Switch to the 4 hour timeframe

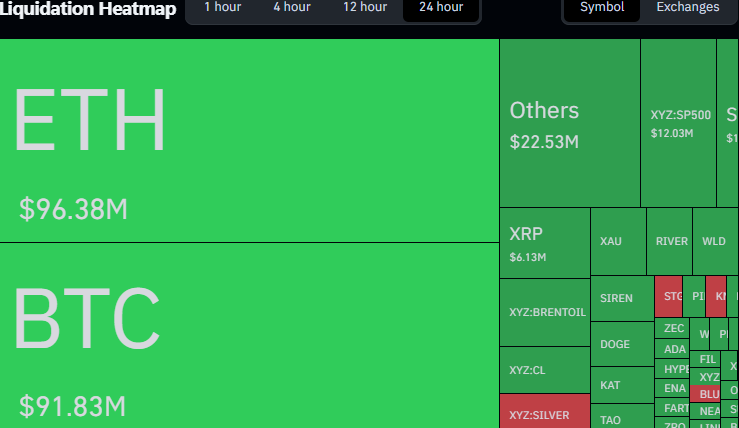tap(292, 8)
